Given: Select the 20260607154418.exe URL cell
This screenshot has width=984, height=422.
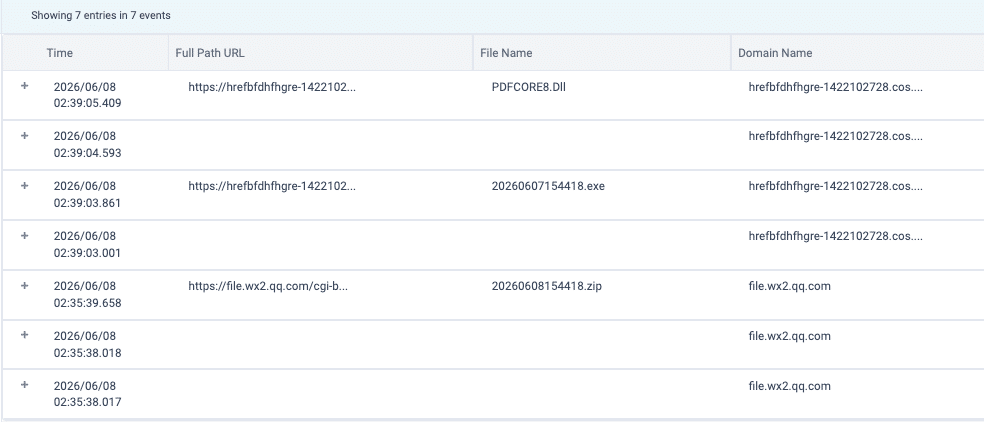Looking at the screenshot, I should coord(272,186).
